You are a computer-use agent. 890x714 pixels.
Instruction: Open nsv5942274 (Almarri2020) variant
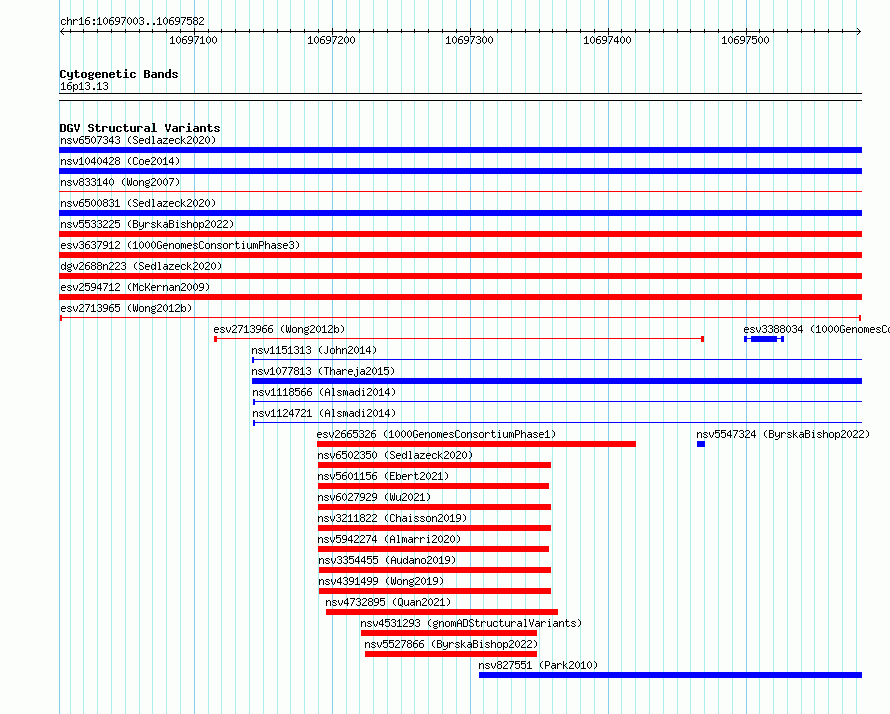(389, 539)
